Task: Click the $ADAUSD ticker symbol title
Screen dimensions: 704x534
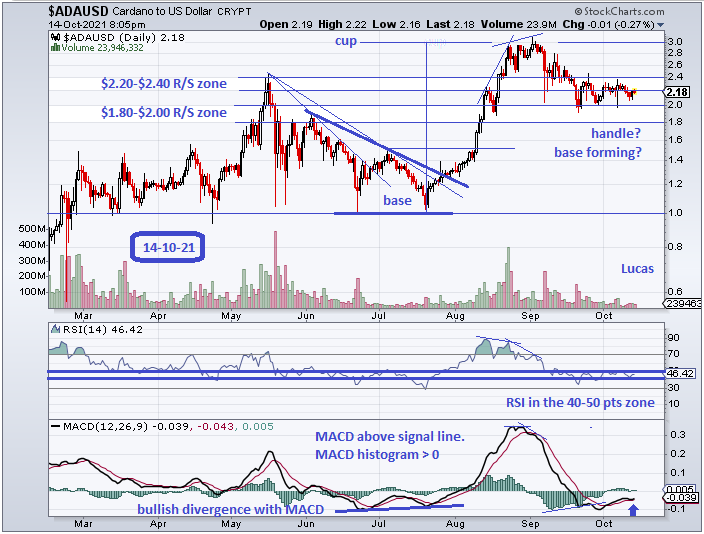Action: (78, 11)
